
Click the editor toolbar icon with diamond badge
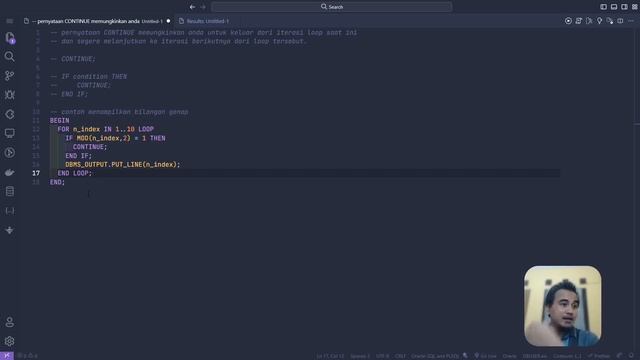coord(610,21)
